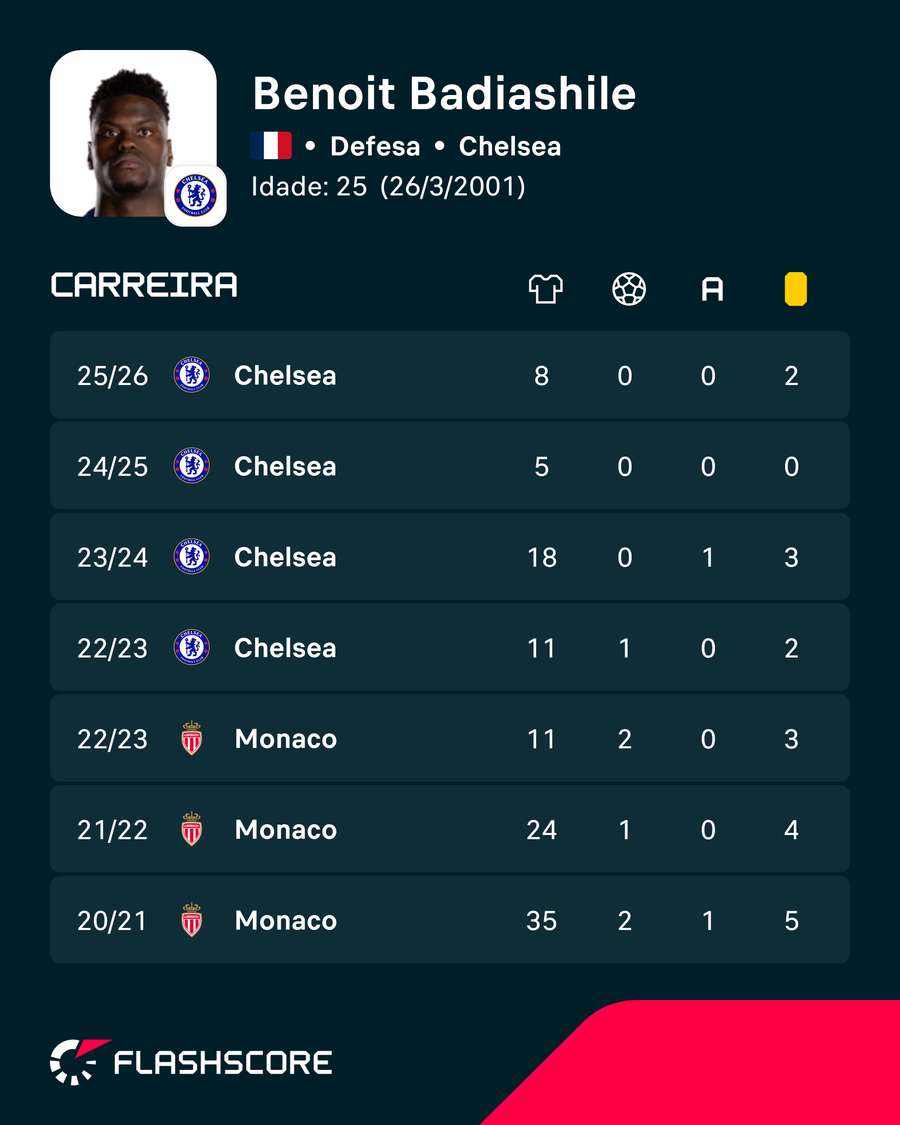The width and height of the screenshot is (900, 1125).
Task: Click the Carreira section heading
Action: (x=144, y=285)
